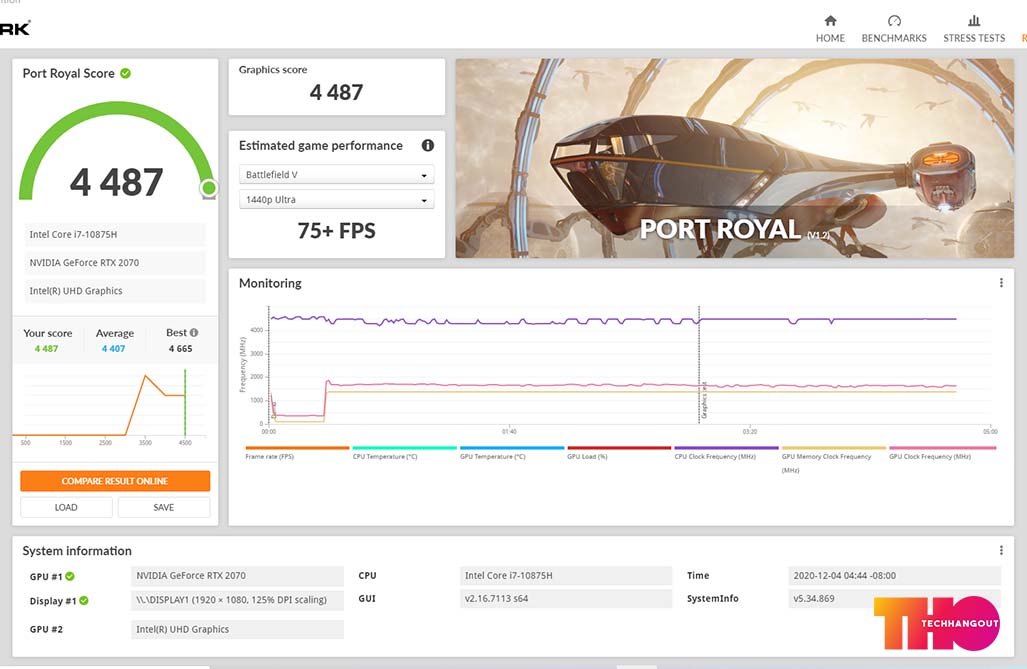
Task: Click the yellow GPU Memory Clock Frequency color bar
Action: 834,448
